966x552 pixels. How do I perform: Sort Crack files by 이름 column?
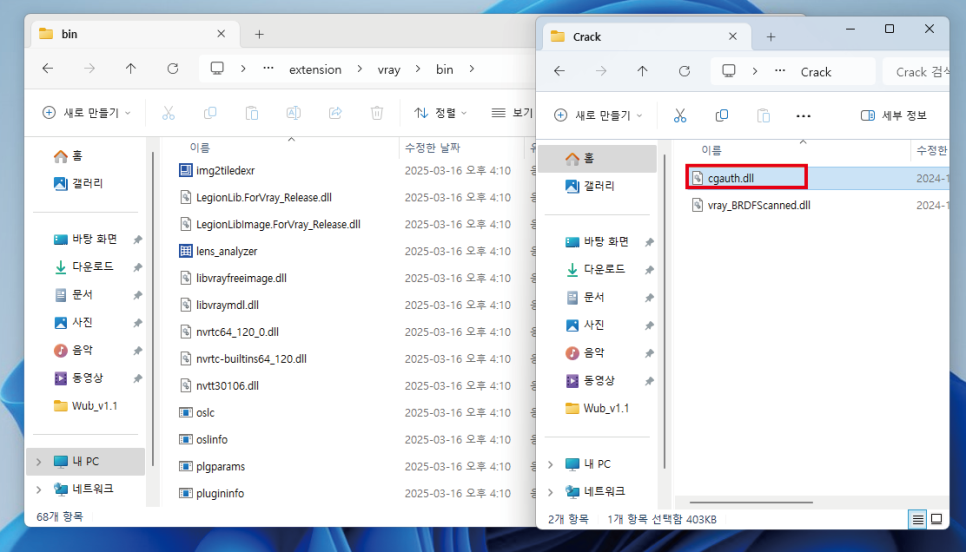coord(711,150)
